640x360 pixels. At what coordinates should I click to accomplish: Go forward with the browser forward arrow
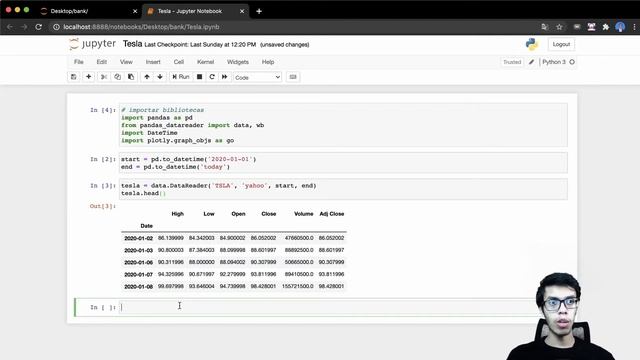point(24,27)
